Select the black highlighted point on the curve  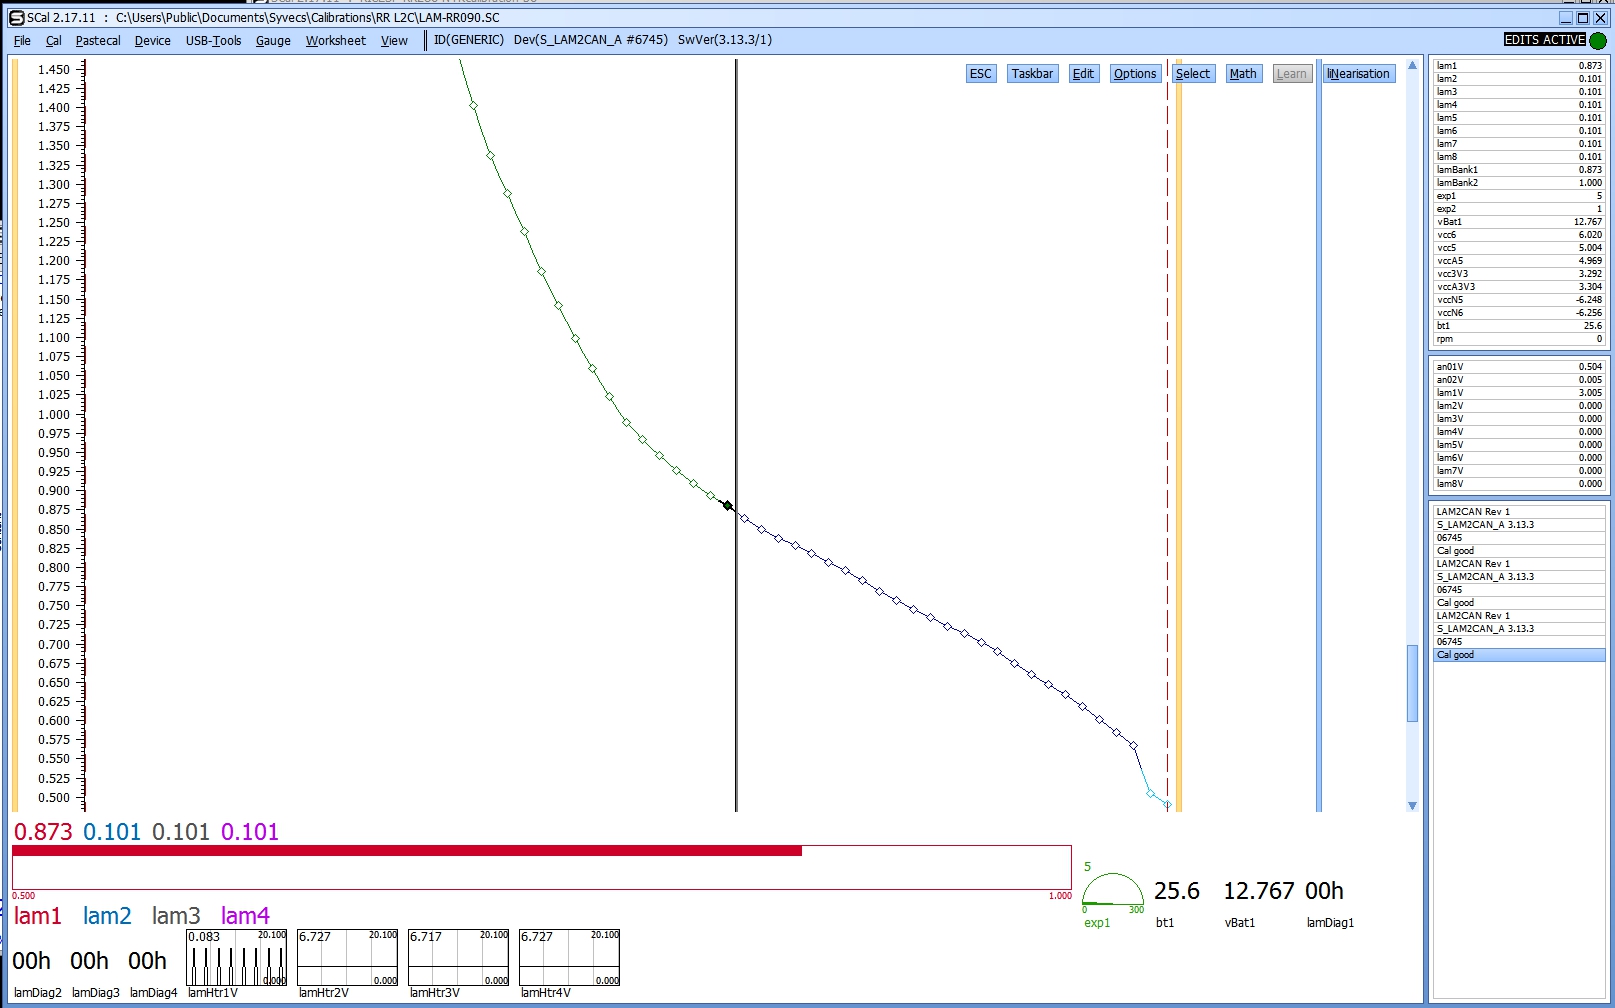pyautogui.click(x=728, y=506)
